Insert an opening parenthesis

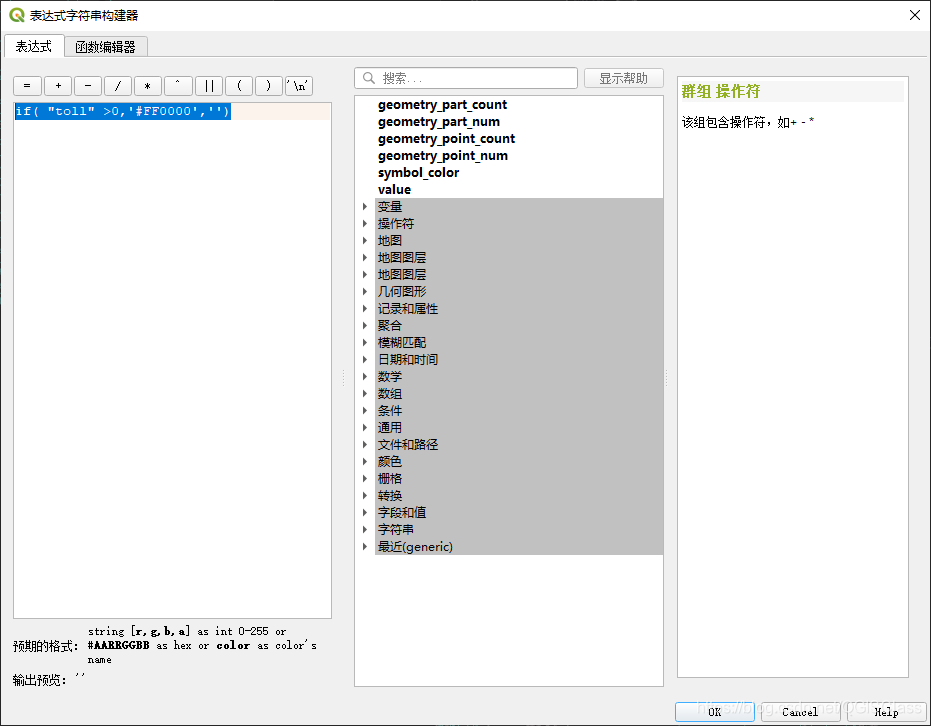239,86
